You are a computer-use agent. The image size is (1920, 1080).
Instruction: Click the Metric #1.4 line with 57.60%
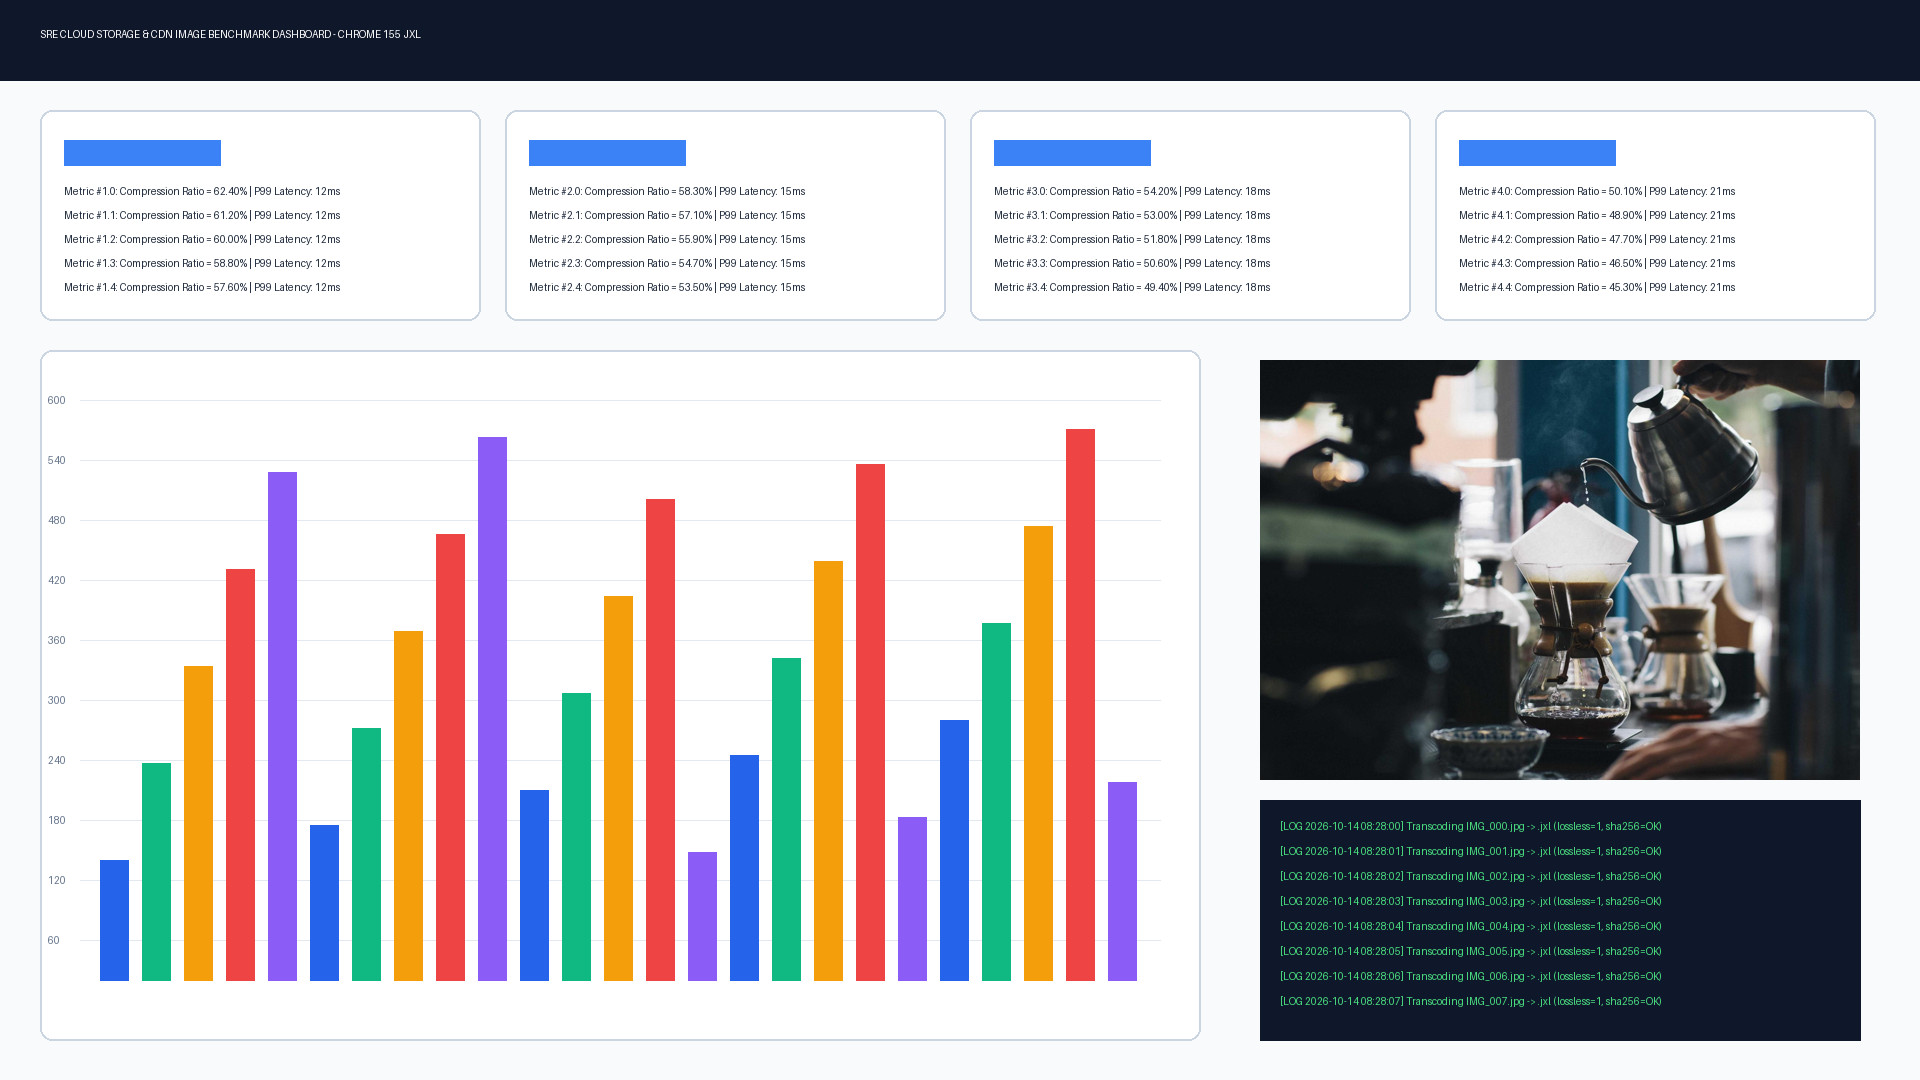click(x=202, y=287)
